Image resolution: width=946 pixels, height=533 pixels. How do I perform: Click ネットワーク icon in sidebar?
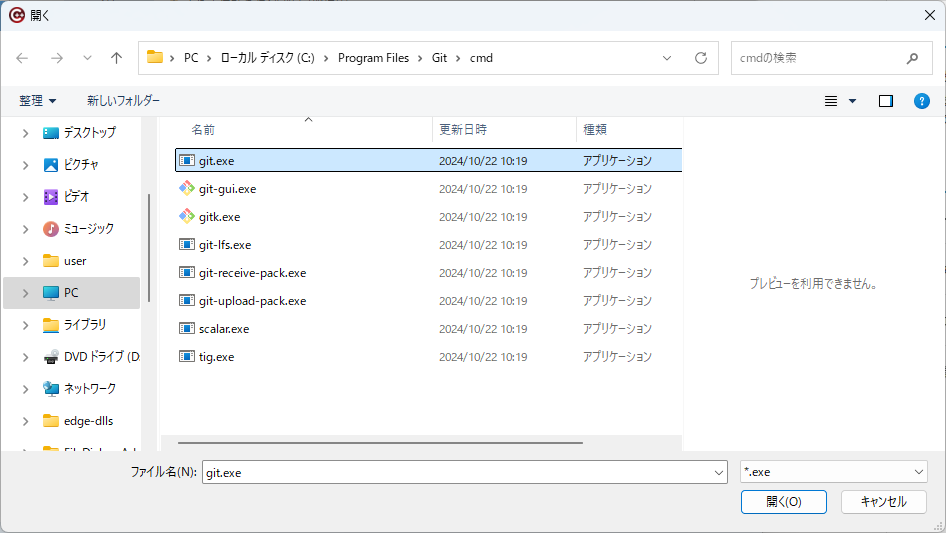51,389
